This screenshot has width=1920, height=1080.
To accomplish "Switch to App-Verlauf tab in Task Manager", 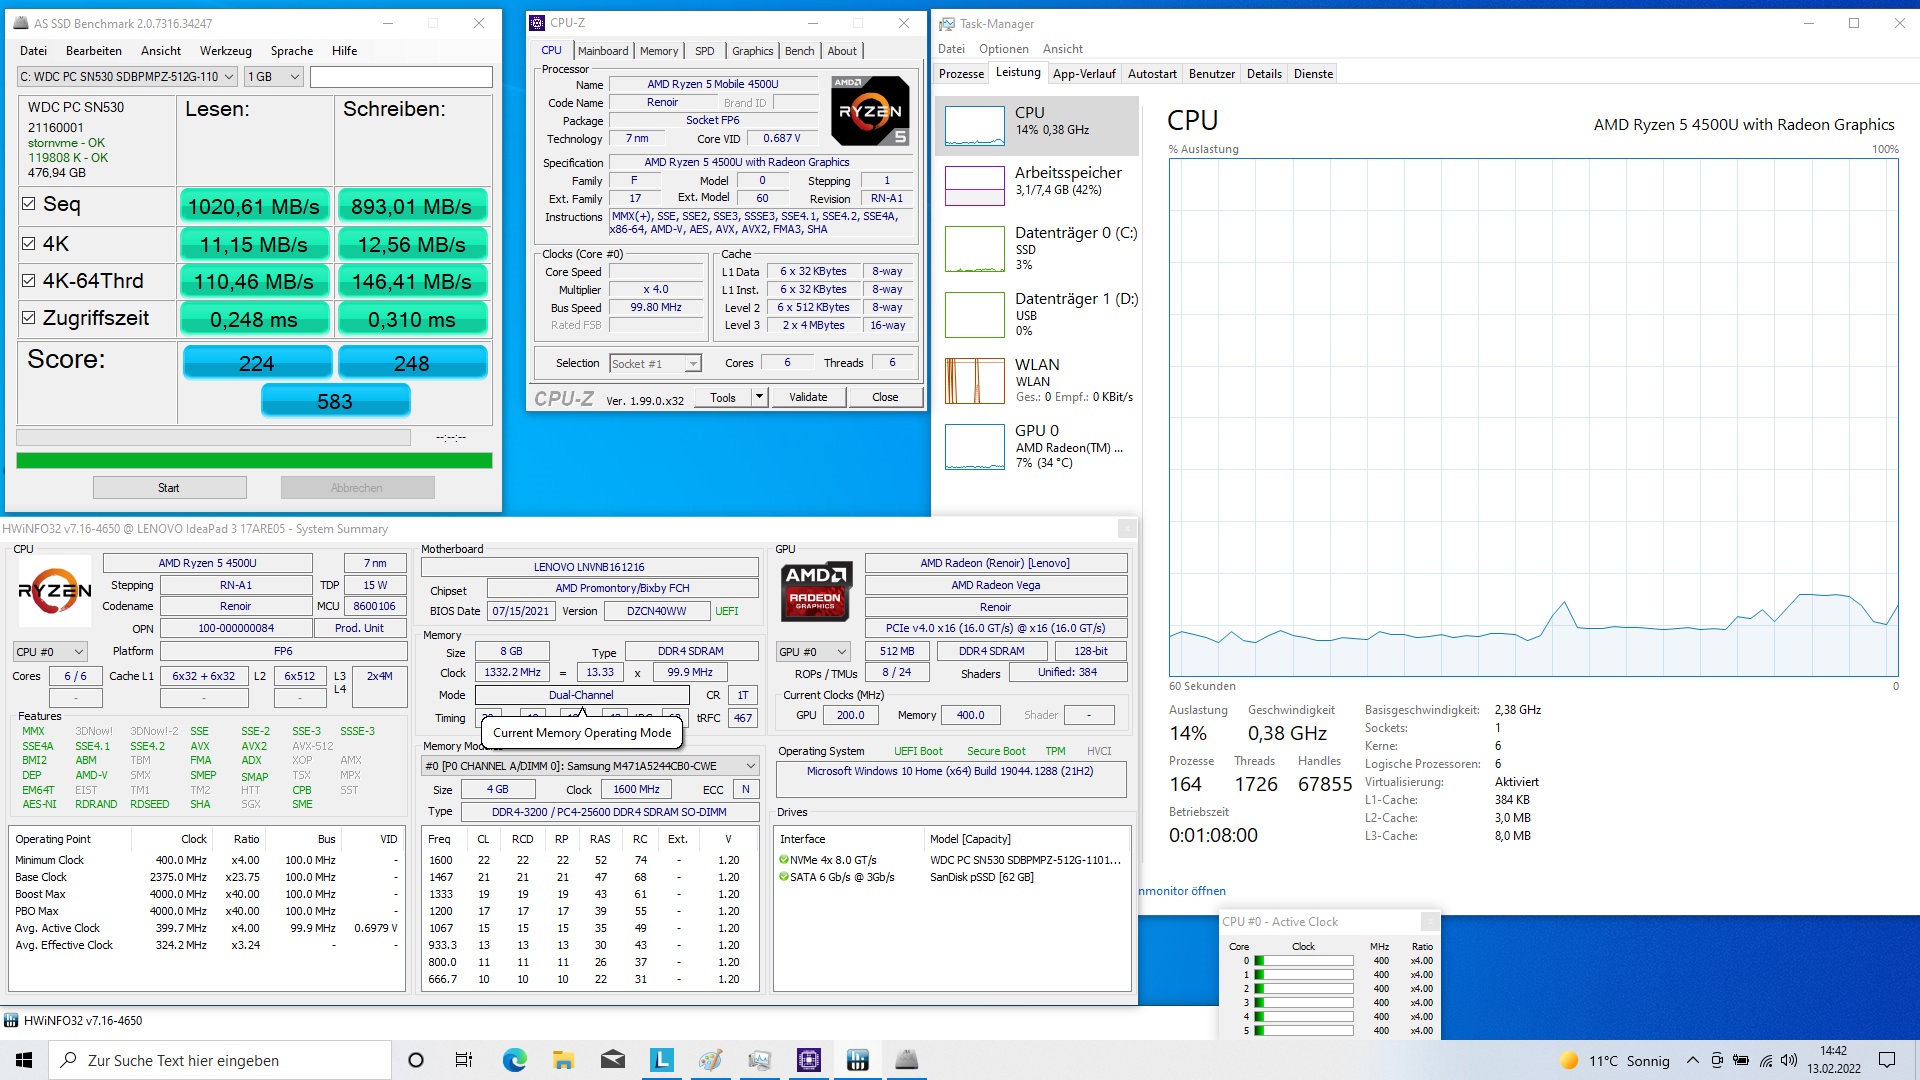I will [1084, 74].
